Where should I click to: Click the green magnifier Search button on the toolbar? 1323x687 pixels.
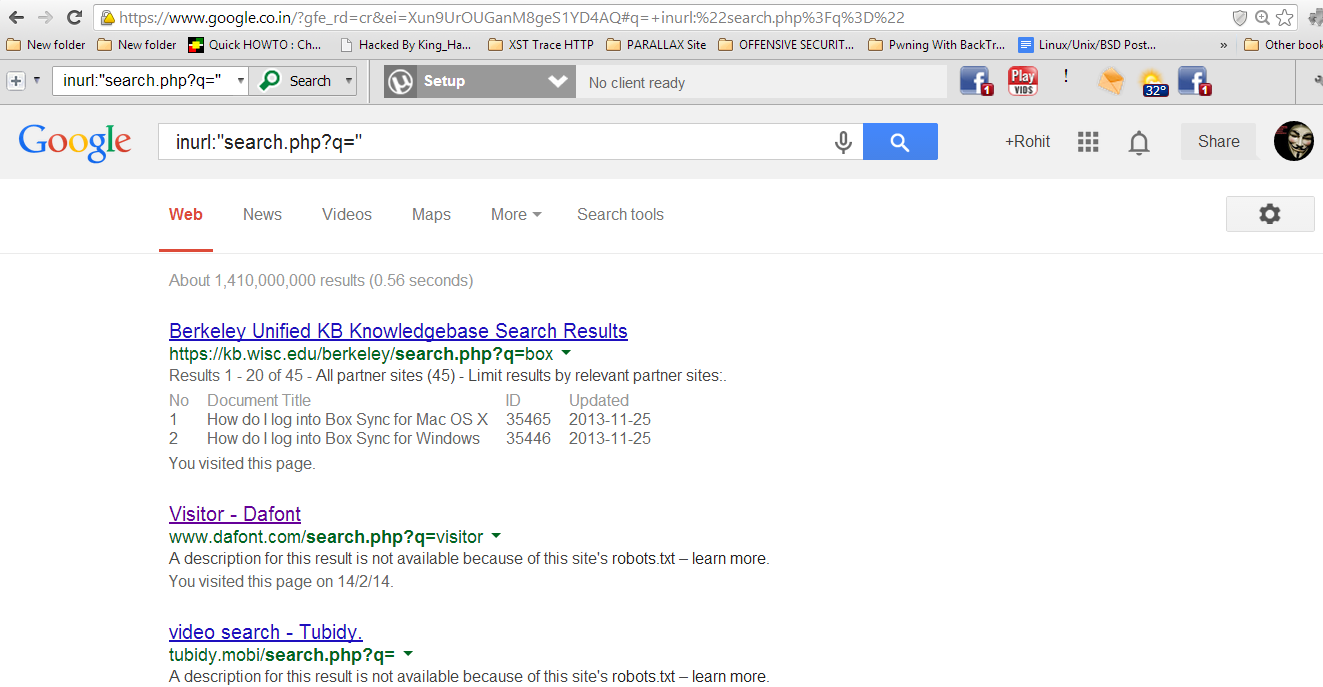(296, 81)
